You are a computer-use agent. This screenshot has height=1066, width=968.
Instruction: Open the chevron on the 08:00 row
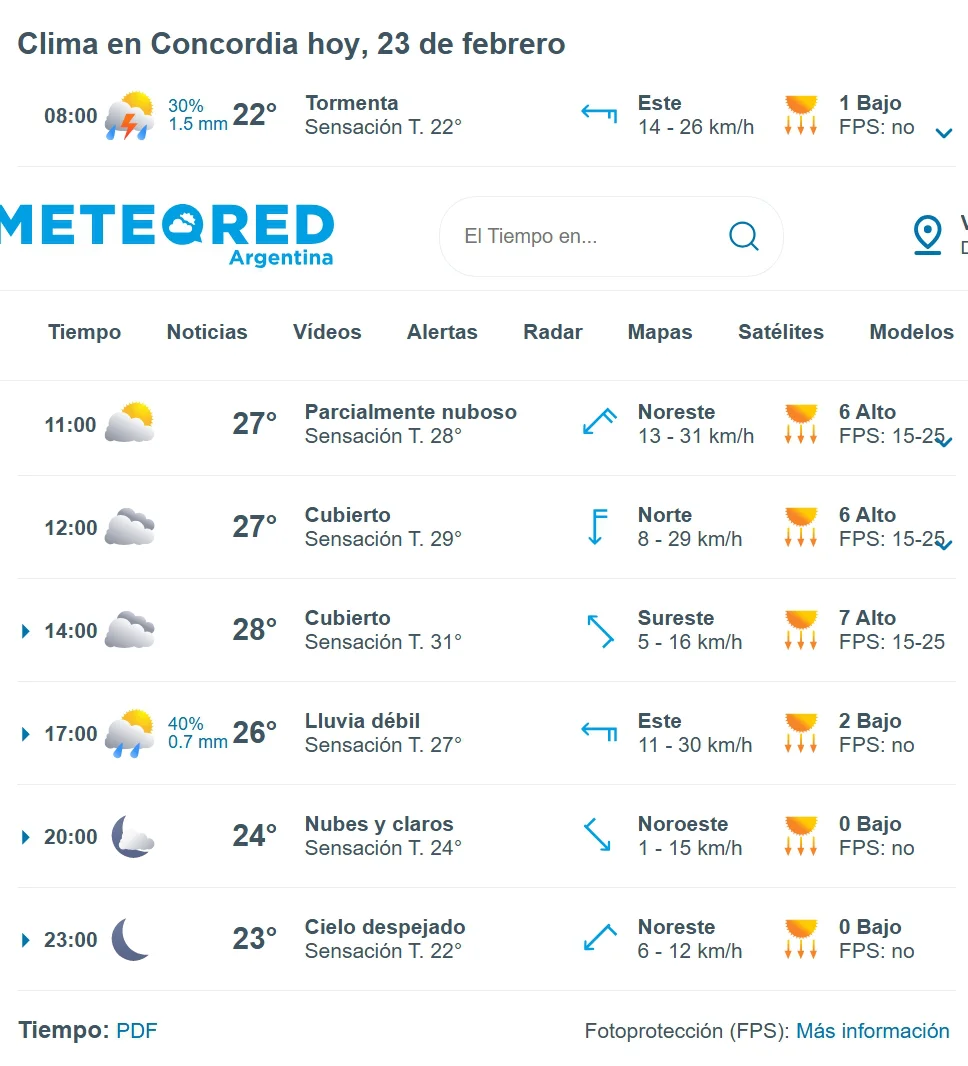click(x=943, y=133)
